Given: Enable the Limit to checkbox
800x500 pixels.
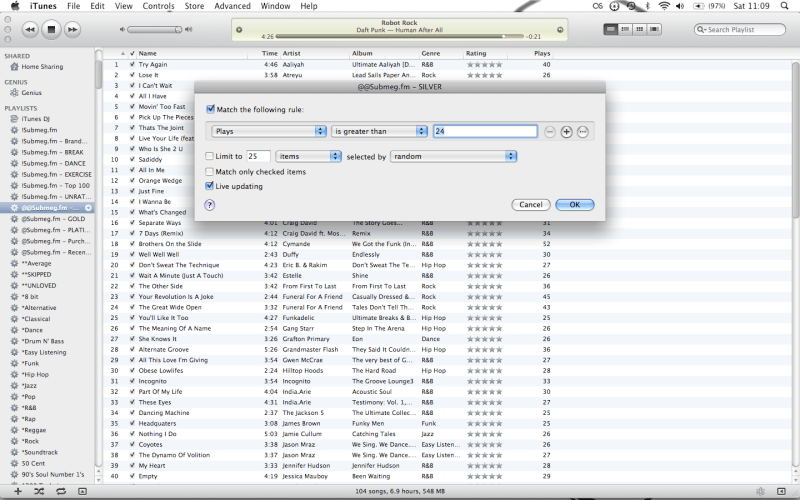Looking at the screenshot, I should (x=210, y=157).
